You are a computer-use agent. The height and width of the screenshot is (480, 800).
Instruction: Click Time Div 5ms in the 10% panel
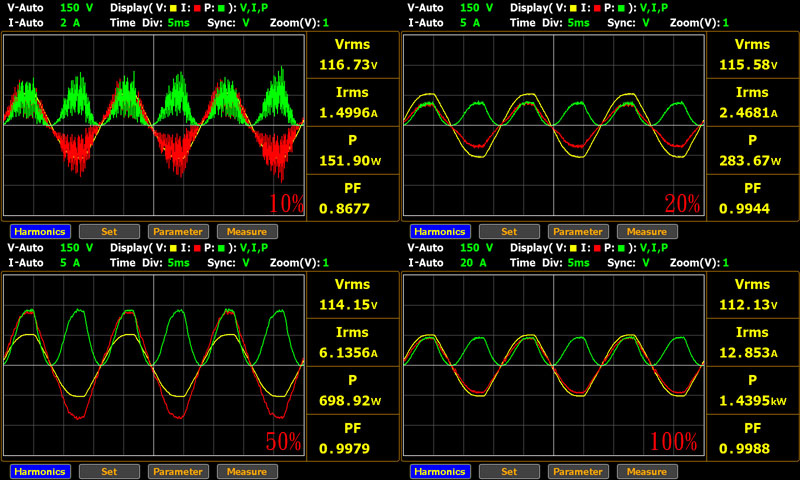[x=179, y=23]
